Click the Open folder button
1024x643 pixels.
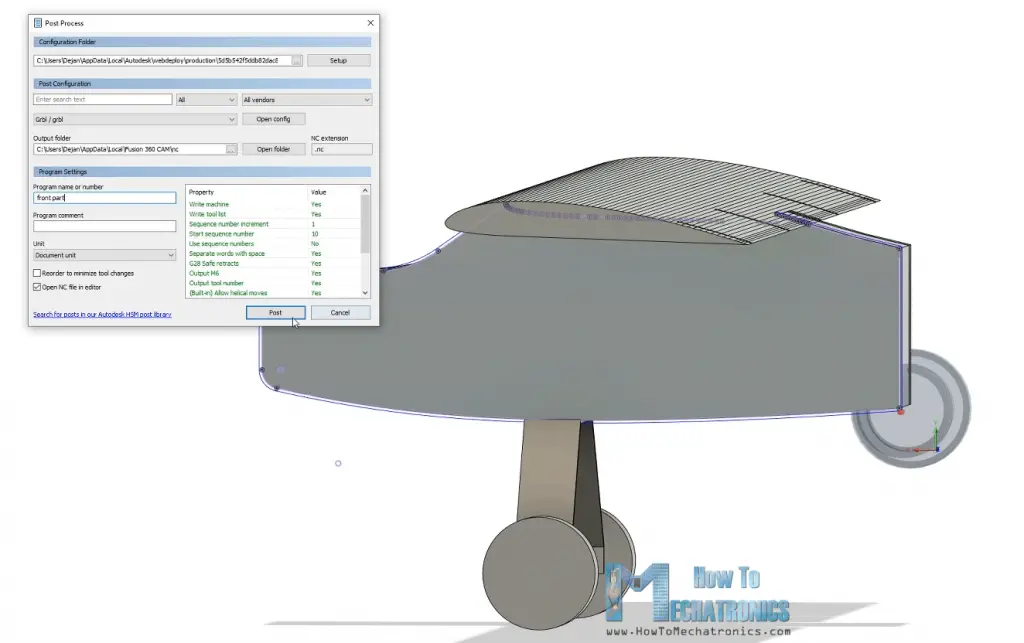pyautogui.click(x=273, y=147)
